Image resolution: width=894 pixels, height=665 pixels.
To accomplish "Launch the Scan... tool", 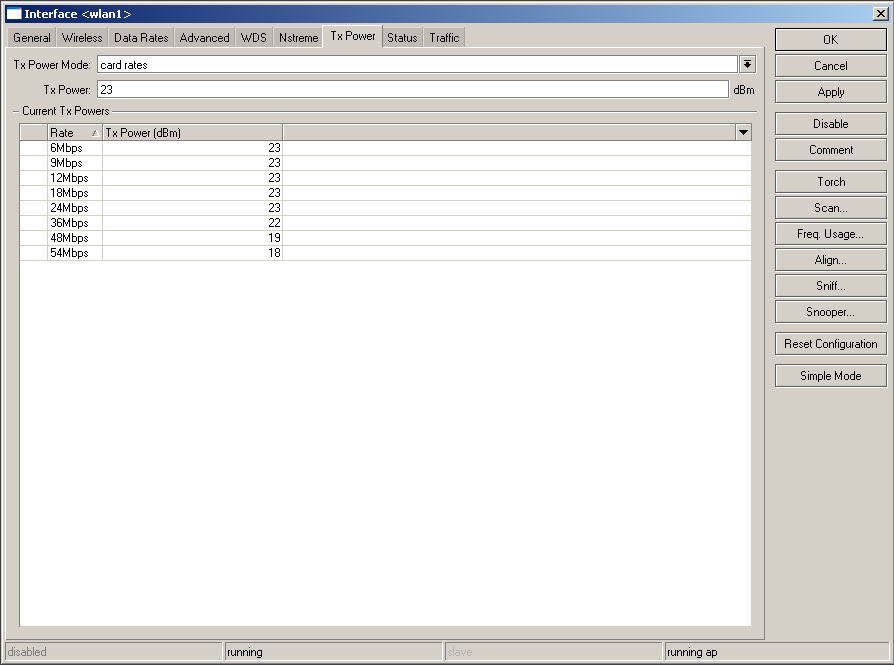I will pos(831,208).
